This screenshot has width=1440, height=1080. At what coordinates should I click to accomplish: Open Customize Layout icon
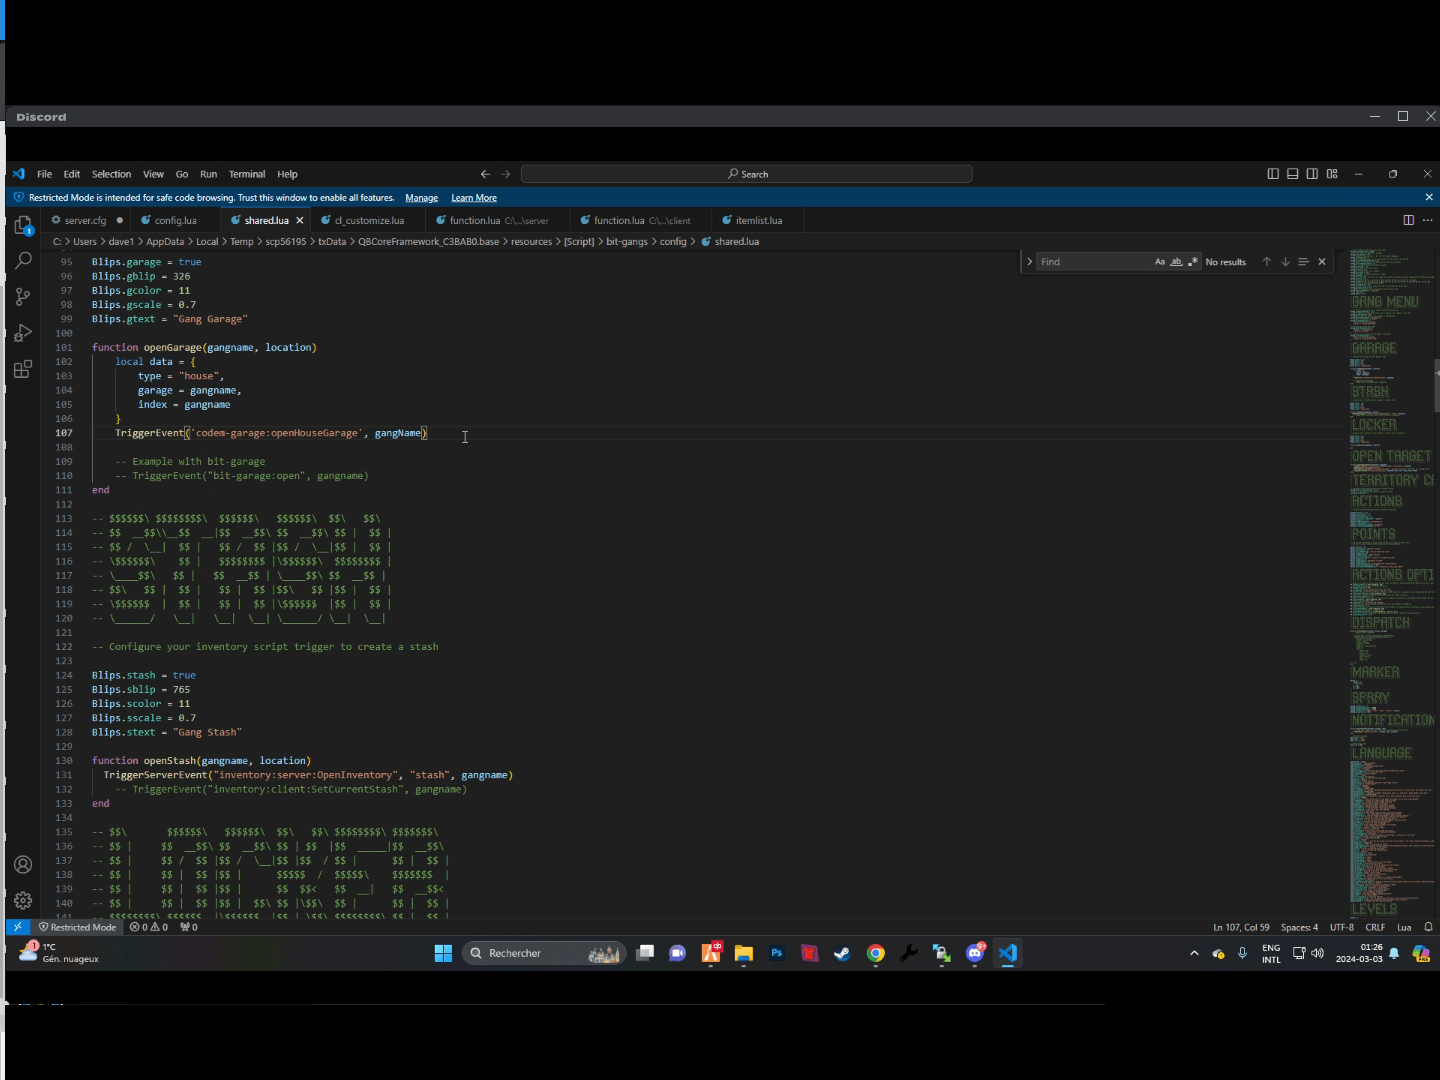coord(1332,174)
